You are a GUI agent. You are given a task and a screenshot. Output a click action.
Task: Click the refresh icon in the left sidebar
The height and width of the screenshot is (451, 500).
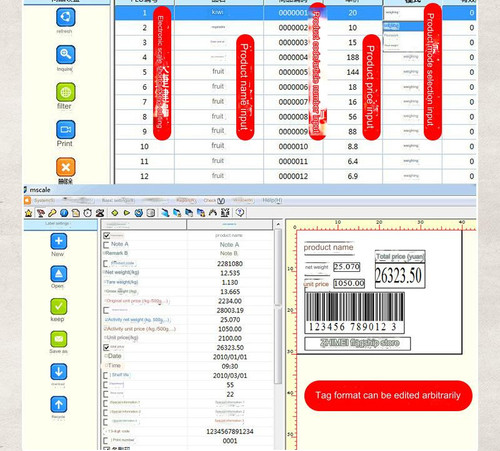pyautogui.click(x=65, y=17)
